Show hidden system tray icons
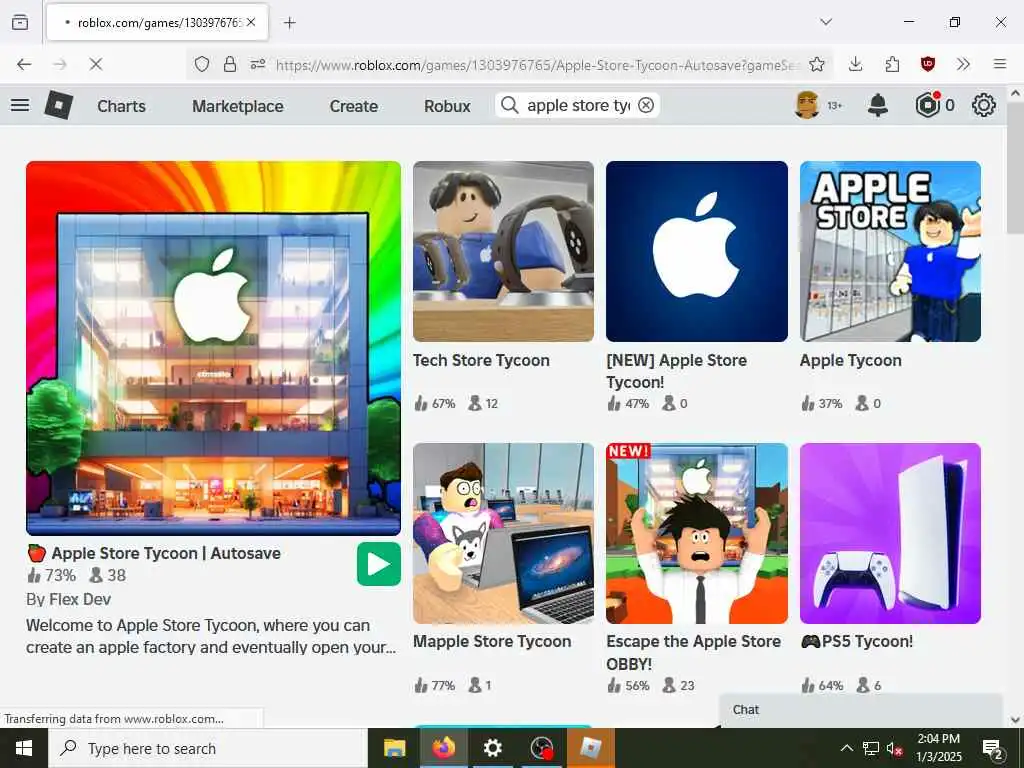 pos(846,748)
